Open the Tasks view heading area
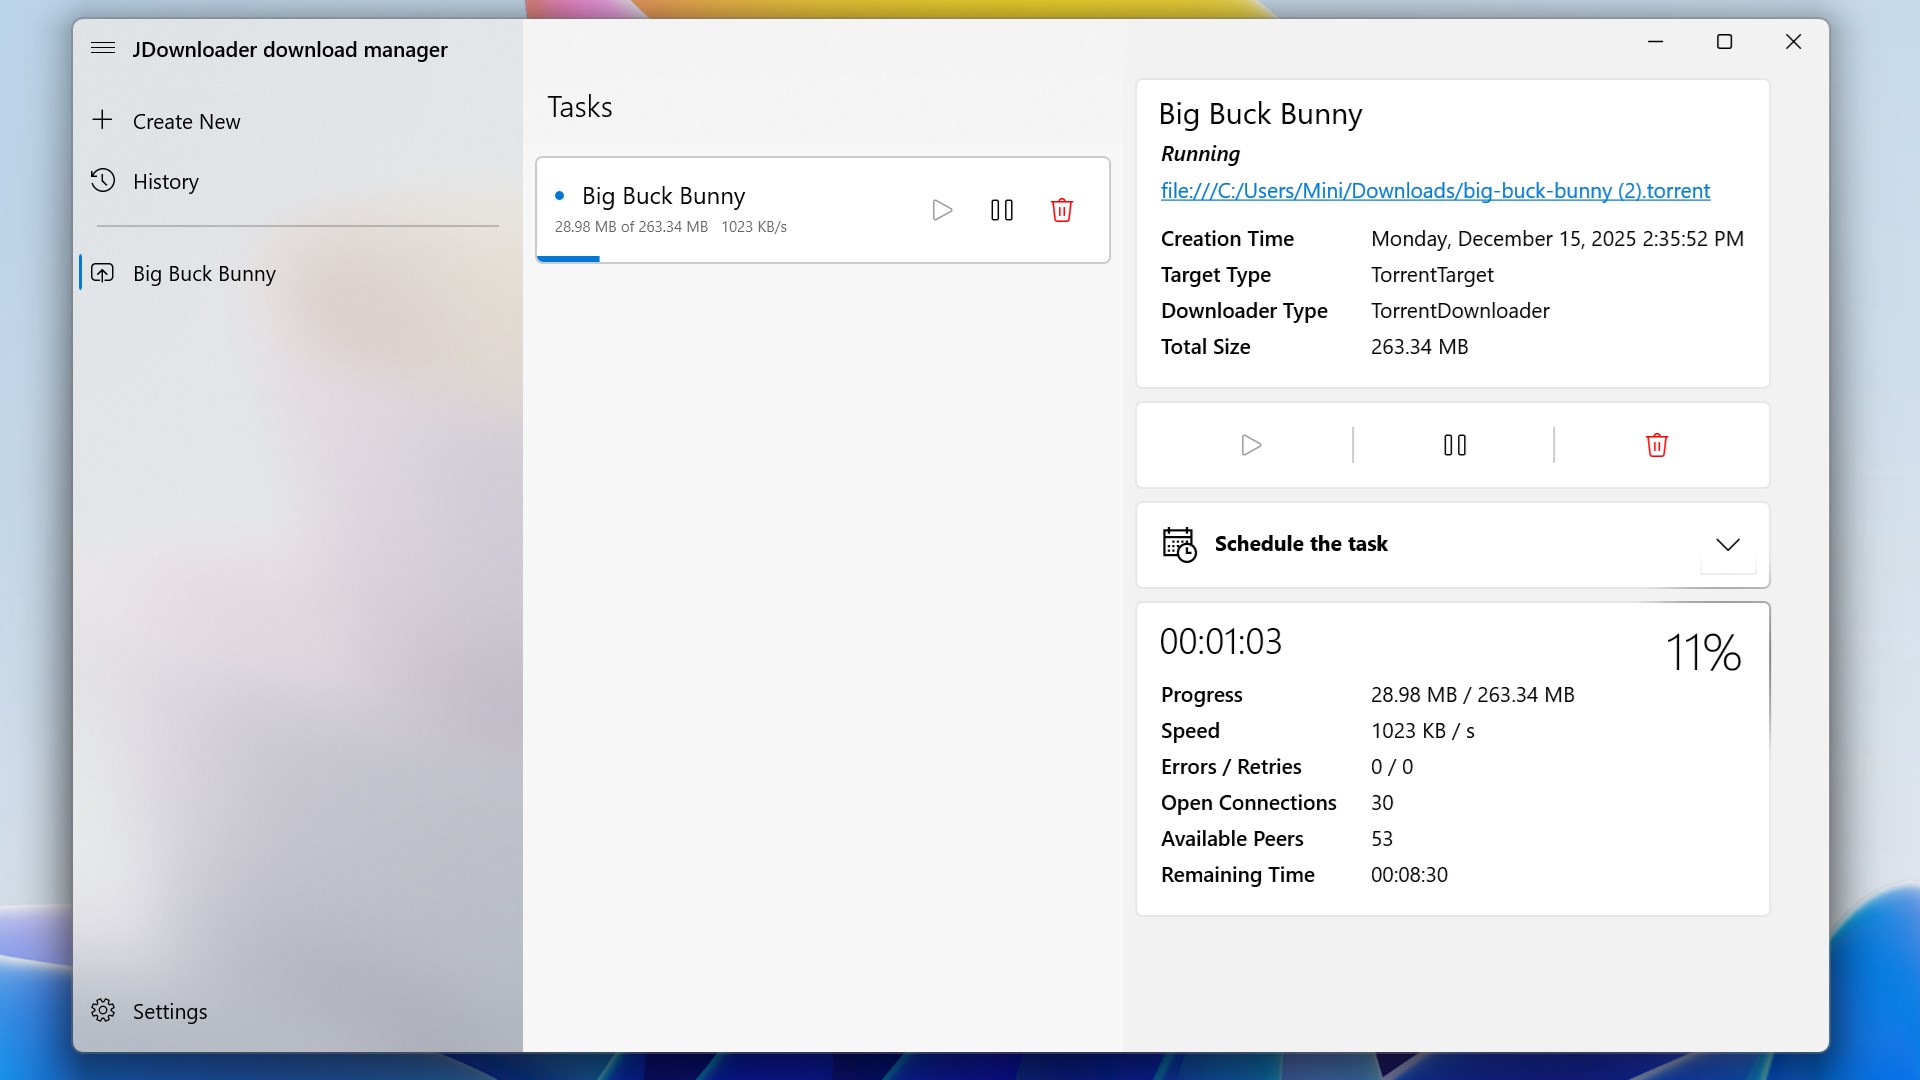The height and width of the screenshot is (1080, 1920). (579, 107)
